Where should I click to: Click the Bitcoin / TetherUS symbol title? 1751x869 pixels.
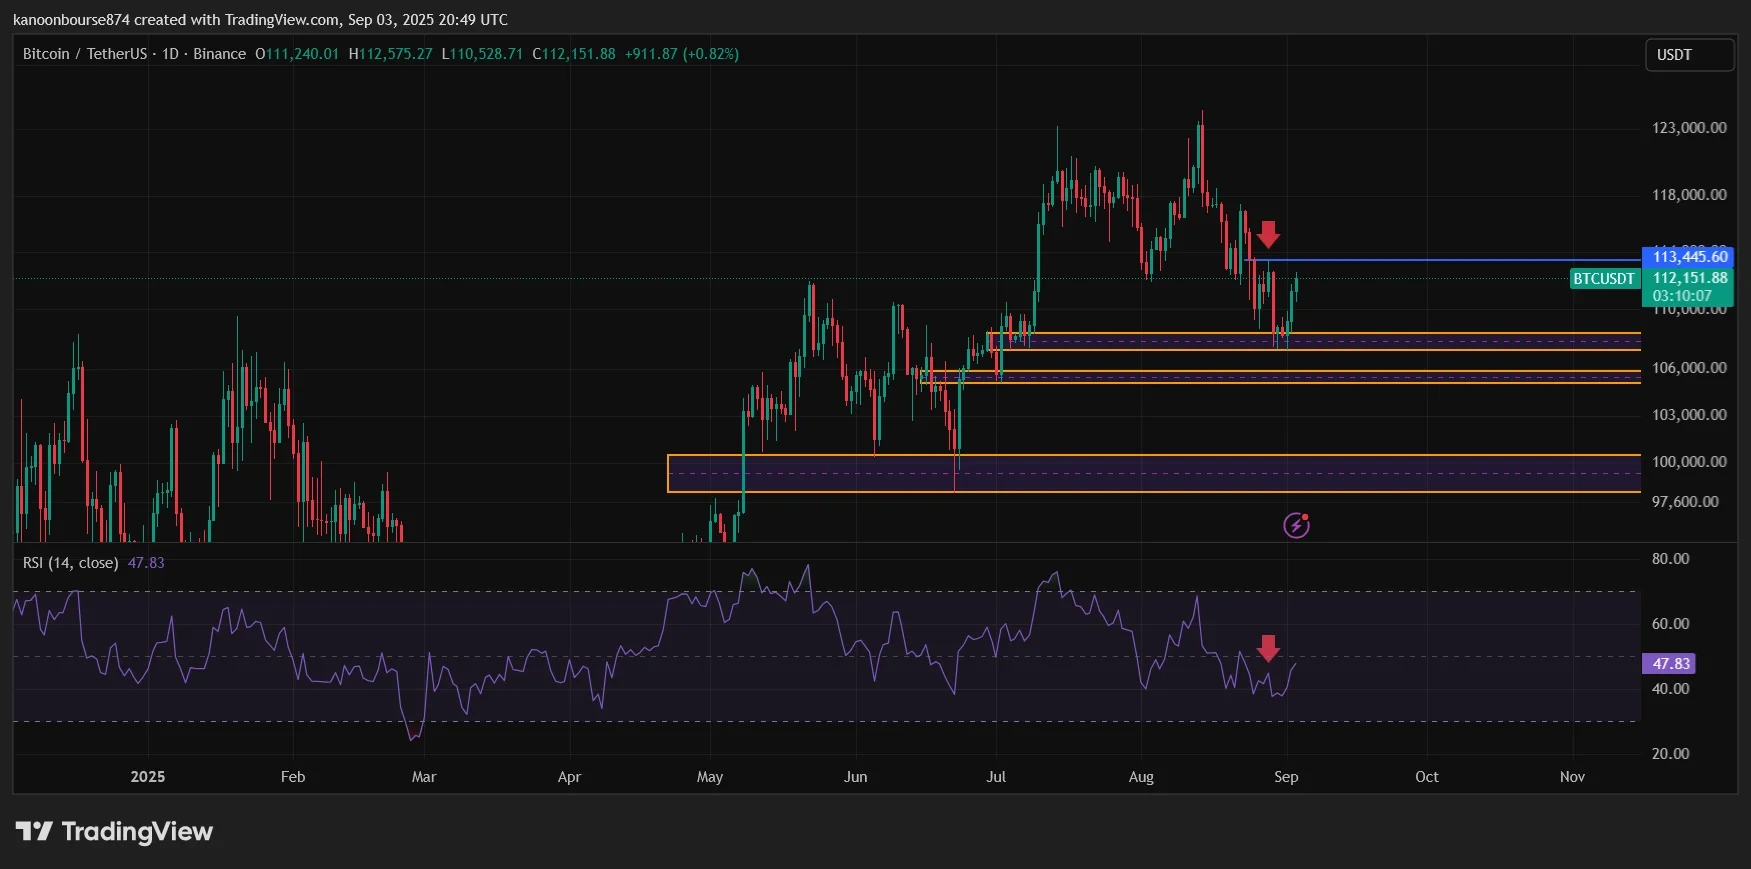click(x=85, y=54)
